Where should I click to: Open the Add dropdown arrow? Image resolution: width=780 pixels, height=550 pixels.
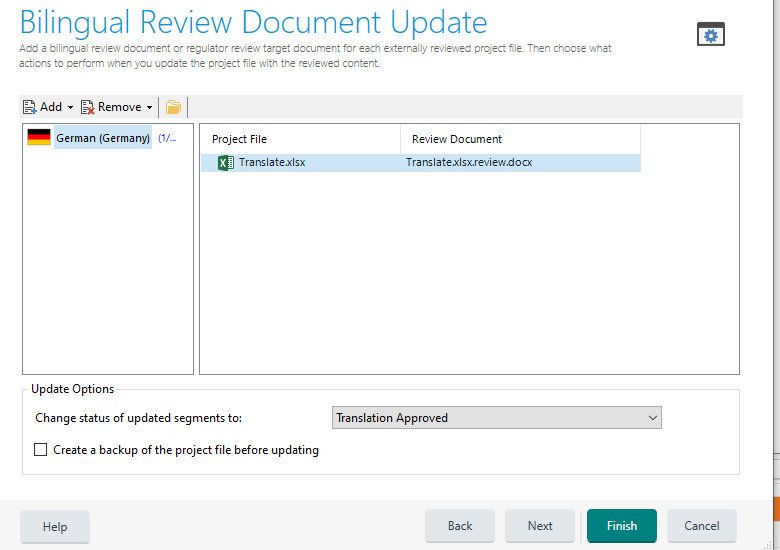point(70,107)
